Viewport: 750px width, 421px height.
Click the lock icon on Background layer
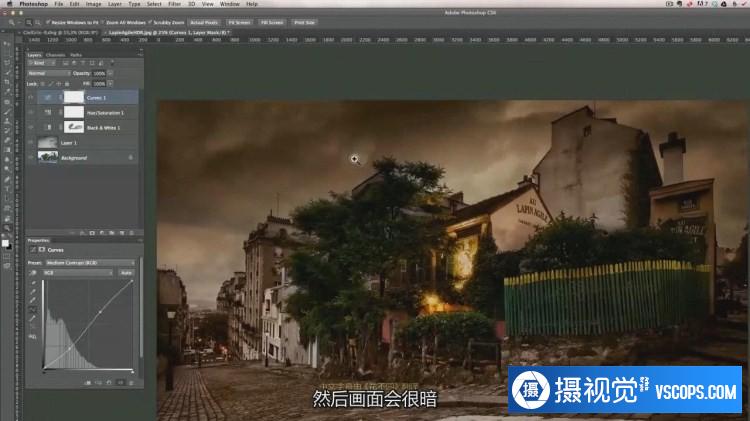pos(131,157)
